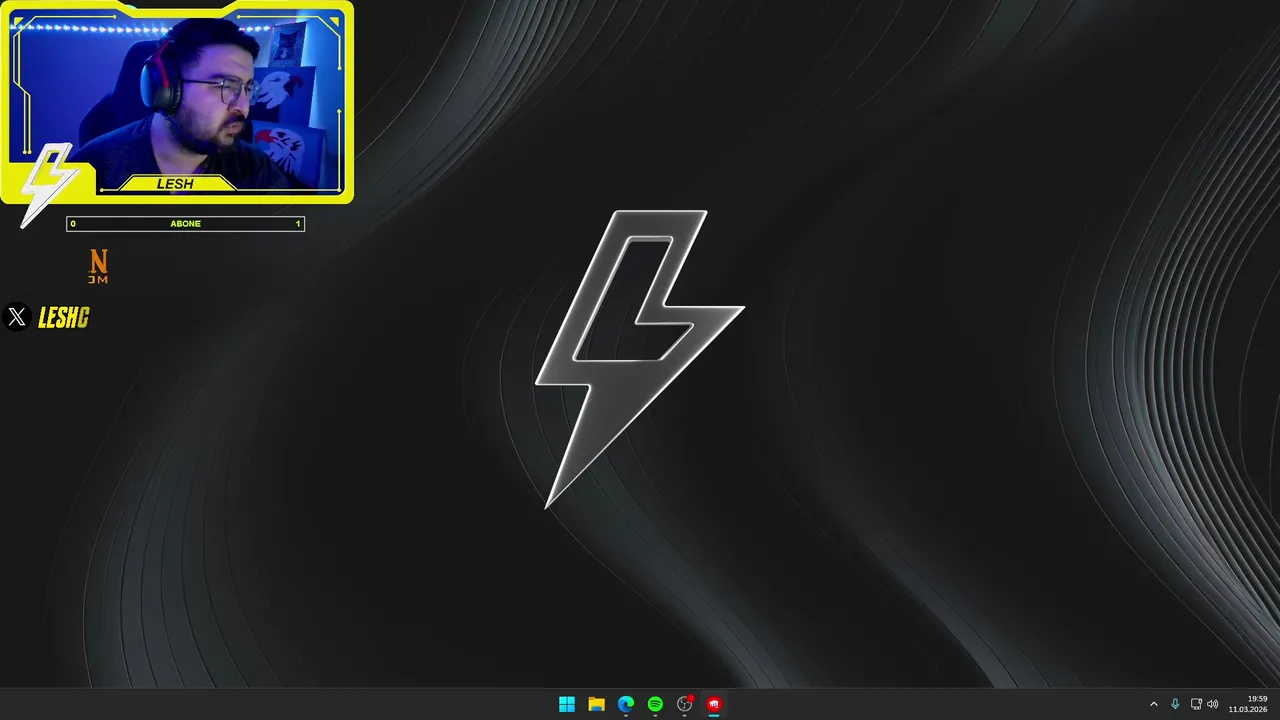This screenshot has width=1280, height=720.
Task: Launch Microsoft Edge from the taskbar
Action: tap(626, 704)
